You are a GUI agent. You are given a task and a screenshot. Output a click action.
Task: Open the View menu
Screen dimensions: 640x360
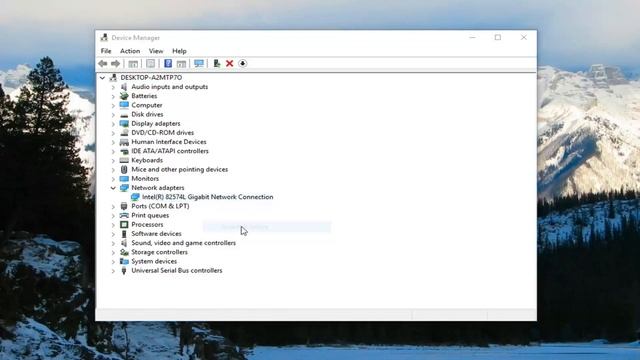(x=156, y=51)
